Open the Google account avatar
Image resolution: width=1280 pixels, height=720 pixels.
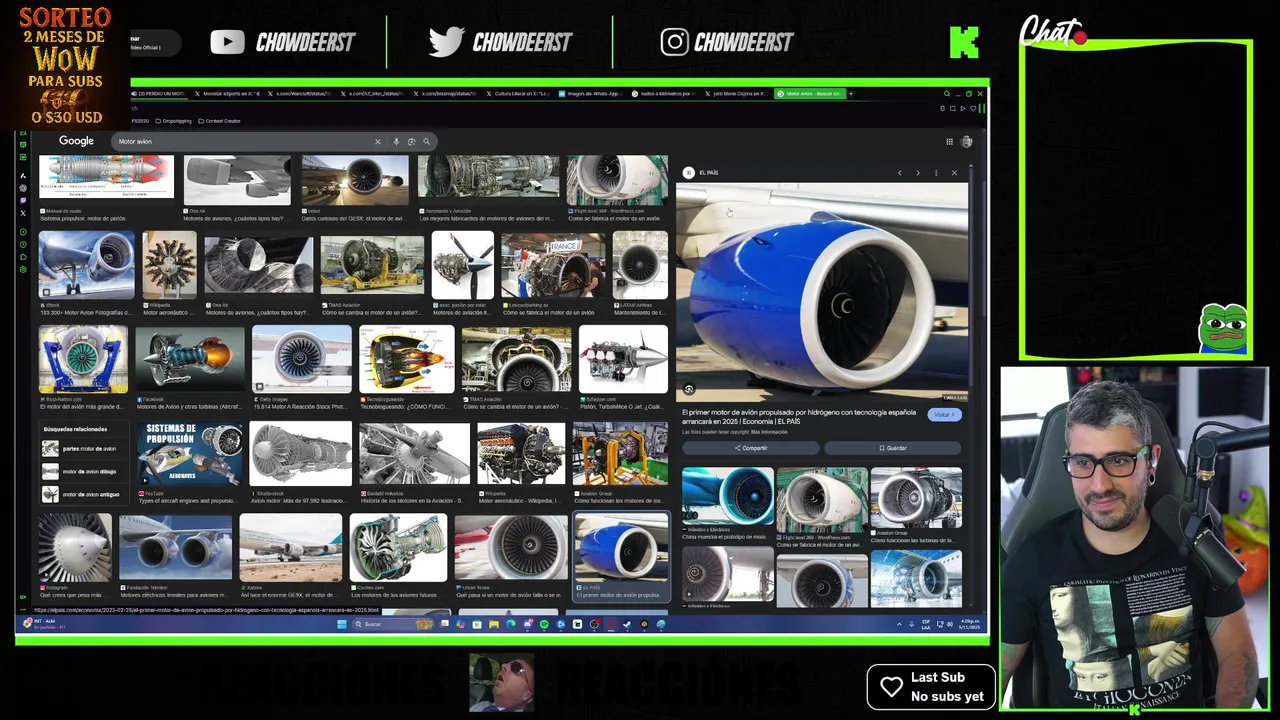(967, 141)
